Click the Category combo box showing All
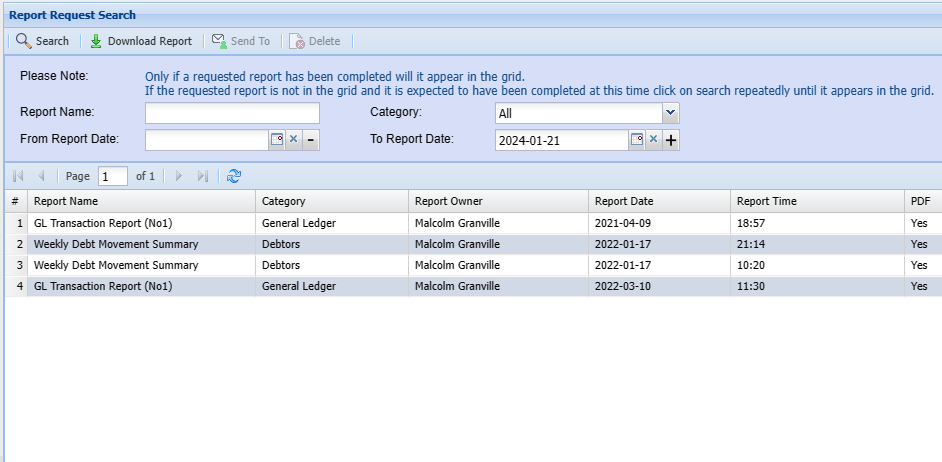The width and height of the screenshot is (942, 462). click(579, 113)
